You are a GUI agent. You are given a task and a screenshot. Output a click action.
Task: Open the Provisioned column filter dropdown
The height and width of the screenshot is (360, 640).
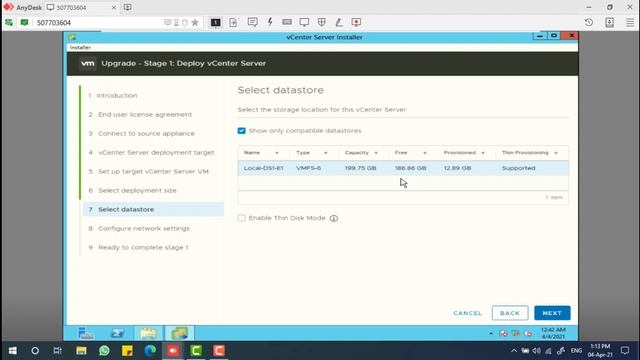click(x=483, y=153)
